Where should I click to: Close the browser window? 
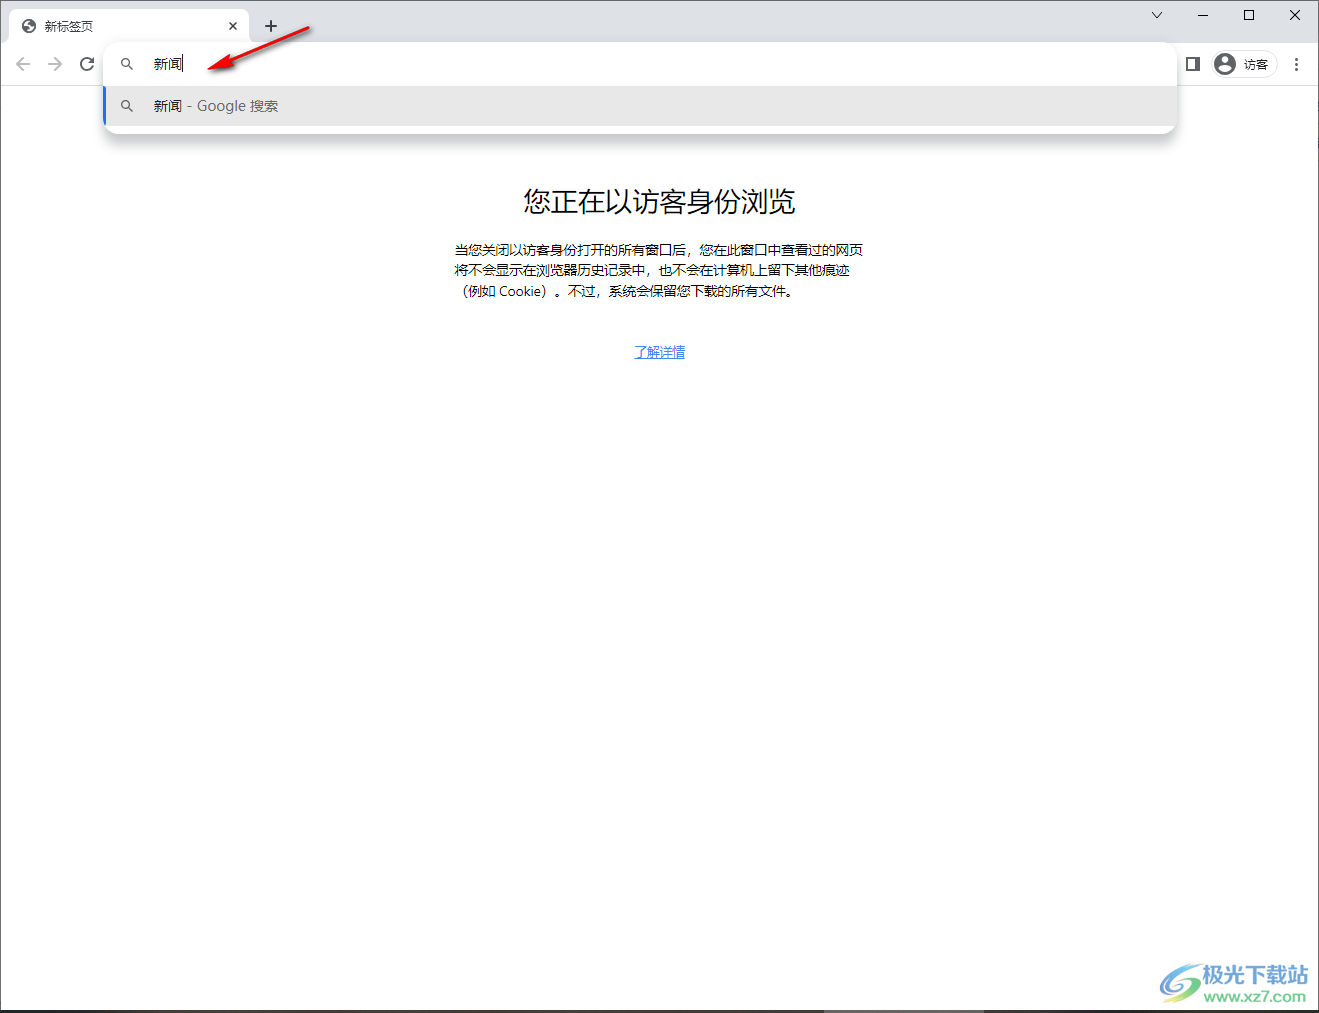pos(1295,15)
